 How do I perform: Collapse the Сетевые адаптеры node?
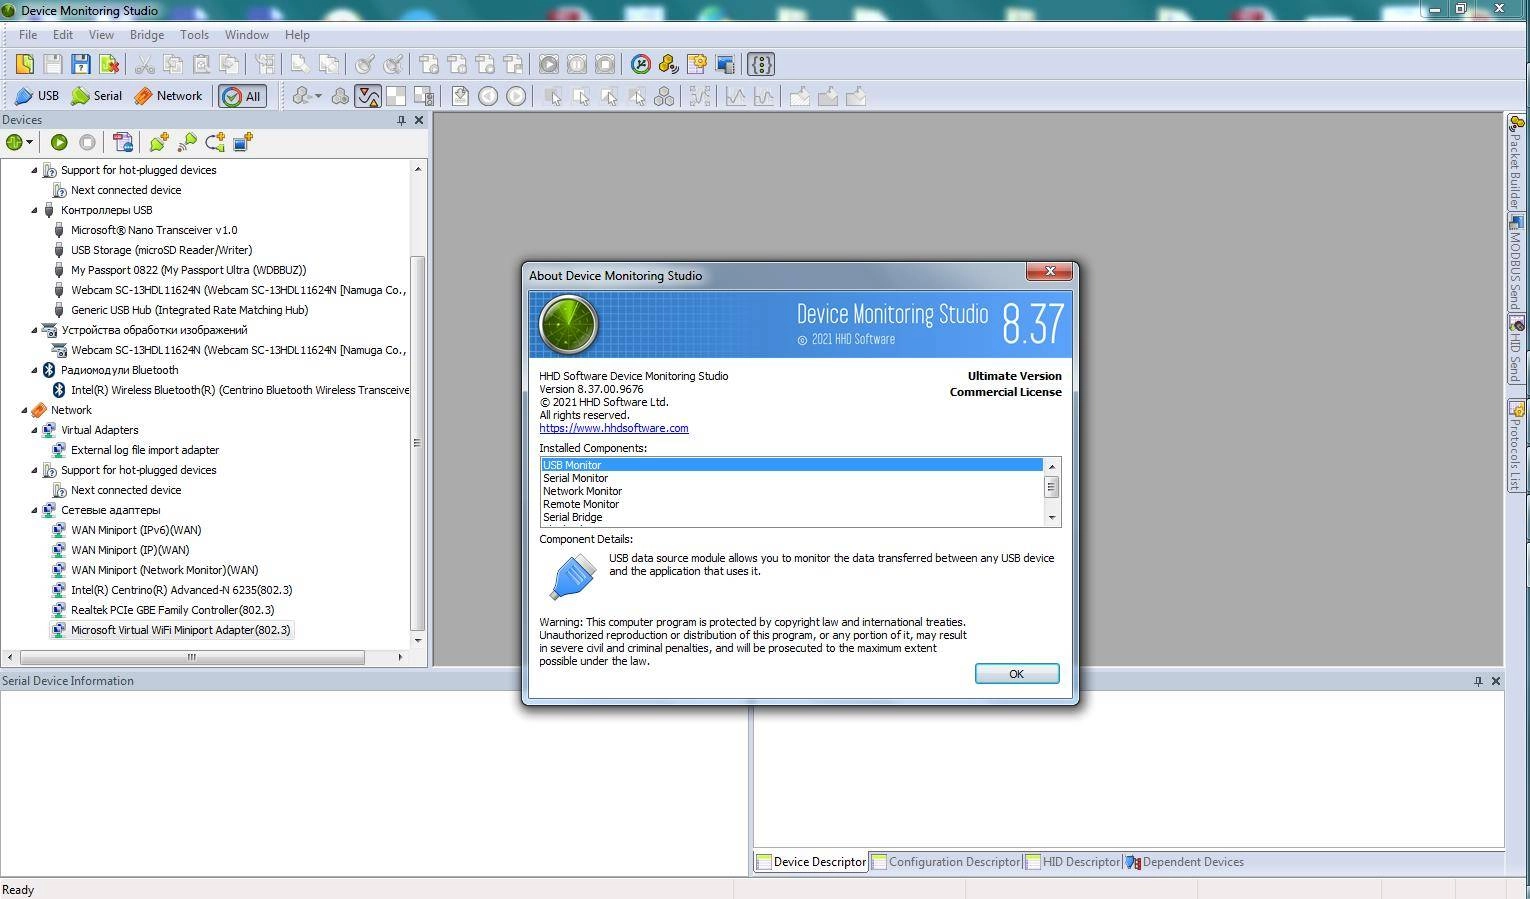(34, 510)
